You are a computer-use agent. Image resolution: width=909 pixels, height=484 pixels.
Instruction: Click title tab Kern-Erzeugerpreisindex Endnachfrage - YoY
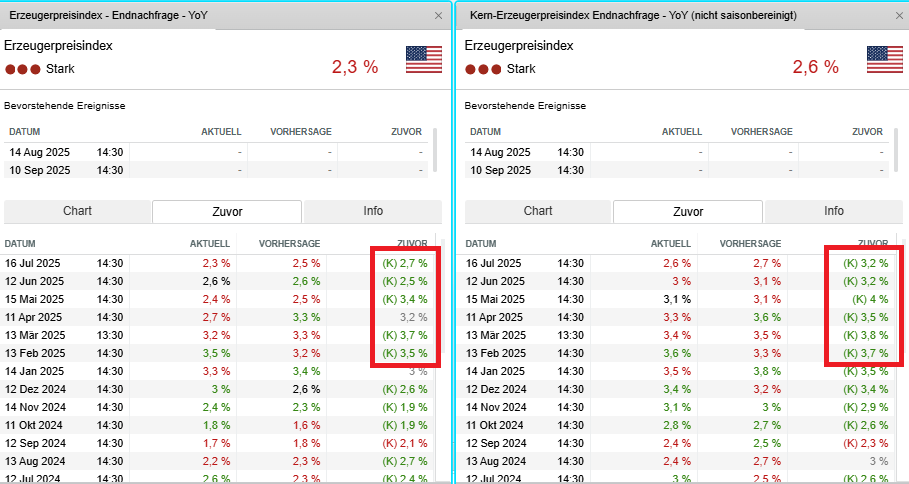(633, 16)
